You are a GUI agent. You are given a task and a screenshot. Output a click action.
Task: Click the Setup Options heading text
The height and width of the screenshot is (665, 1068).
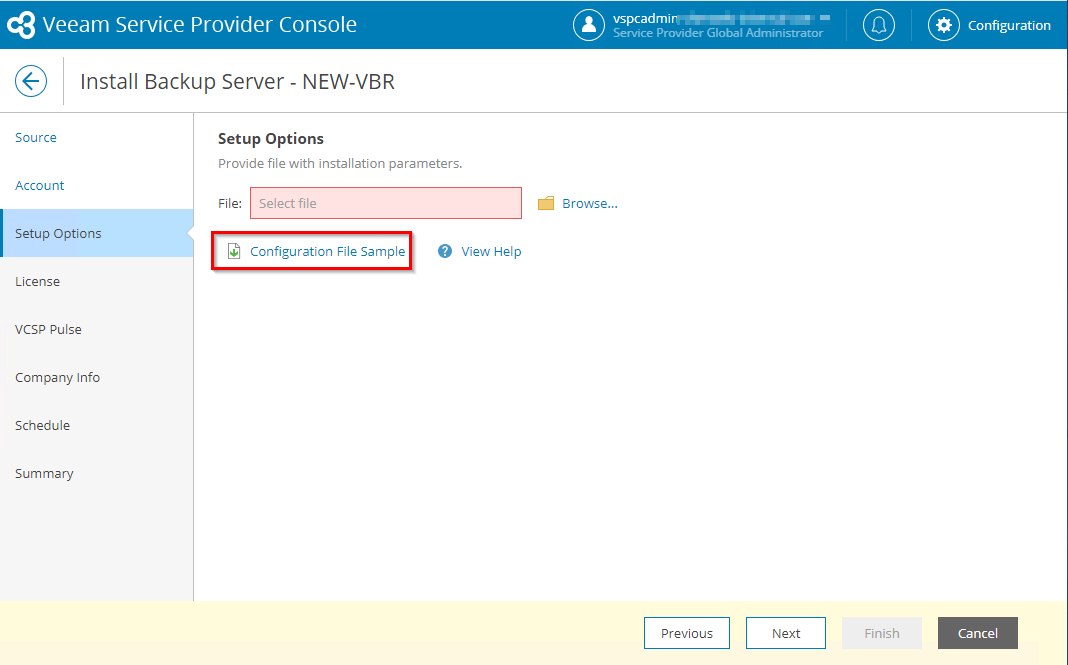(x=270, y=138)
